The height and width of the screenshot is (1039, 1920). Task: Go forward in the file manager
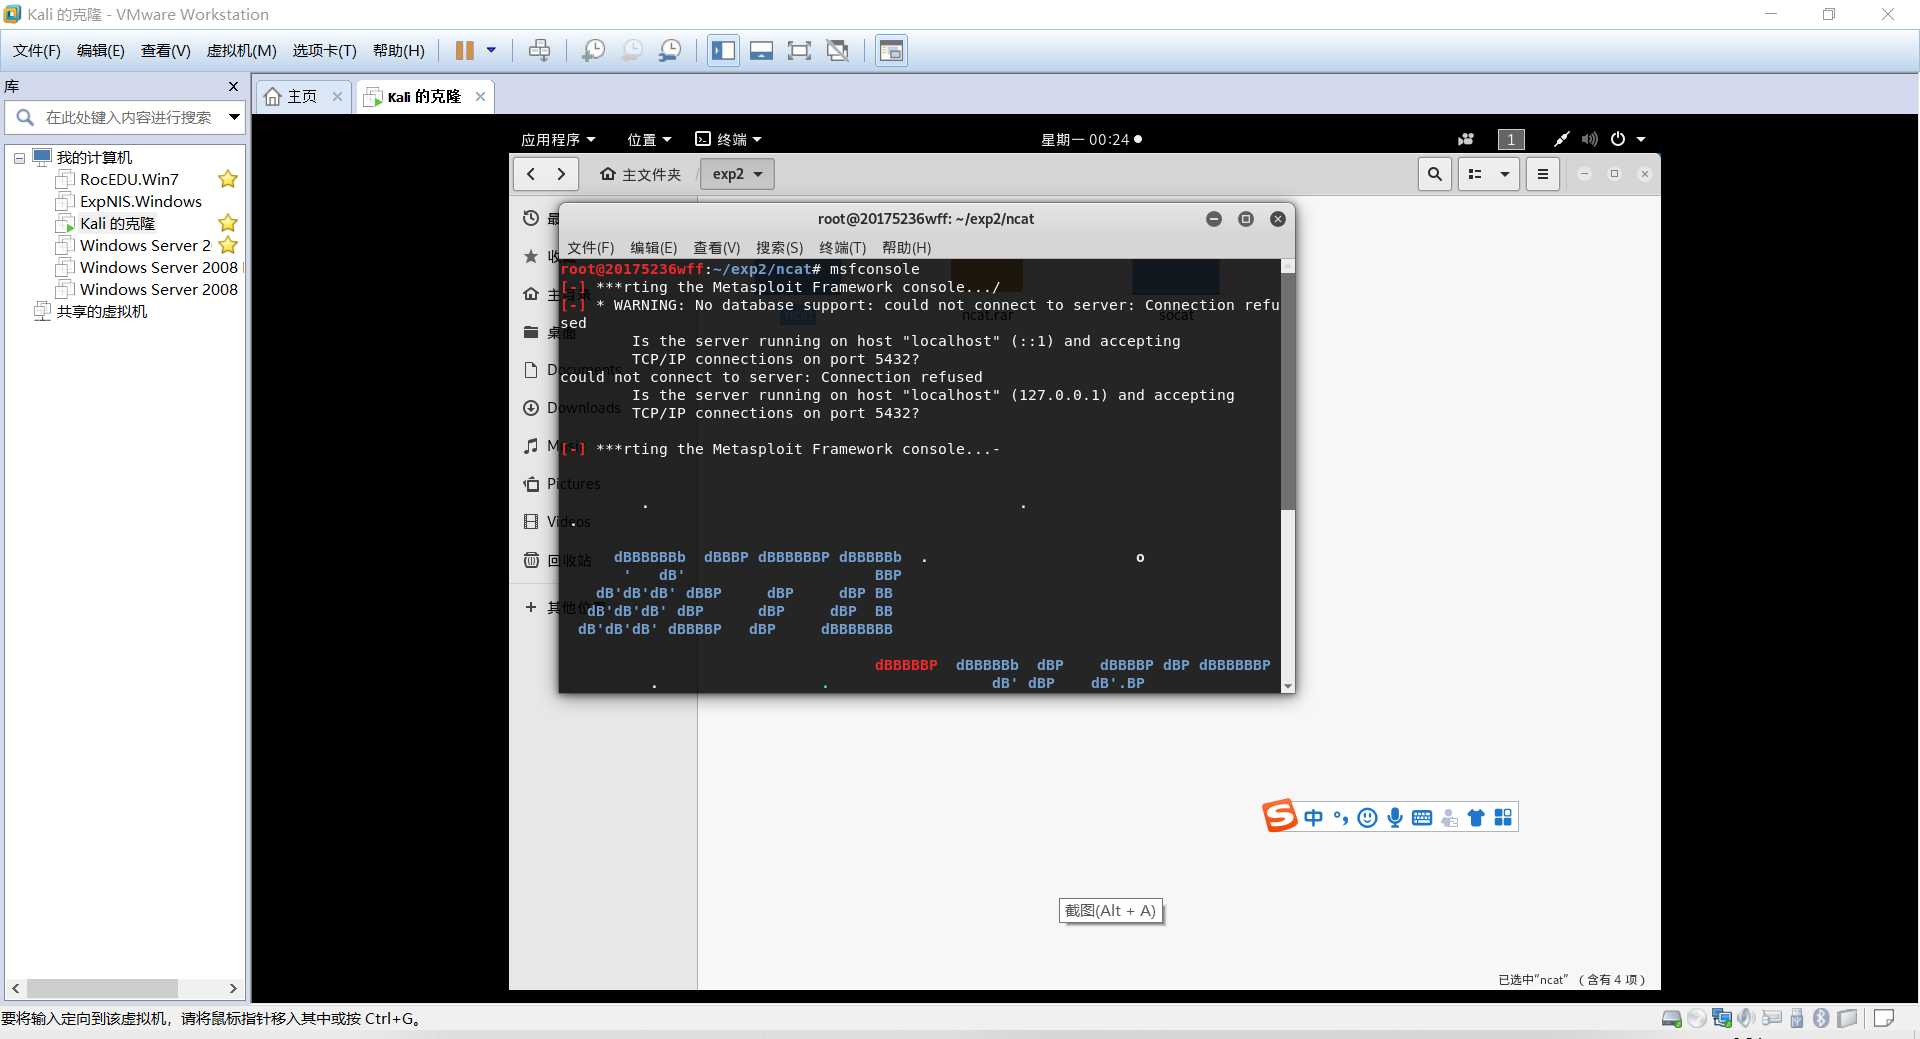pos(562,174)
